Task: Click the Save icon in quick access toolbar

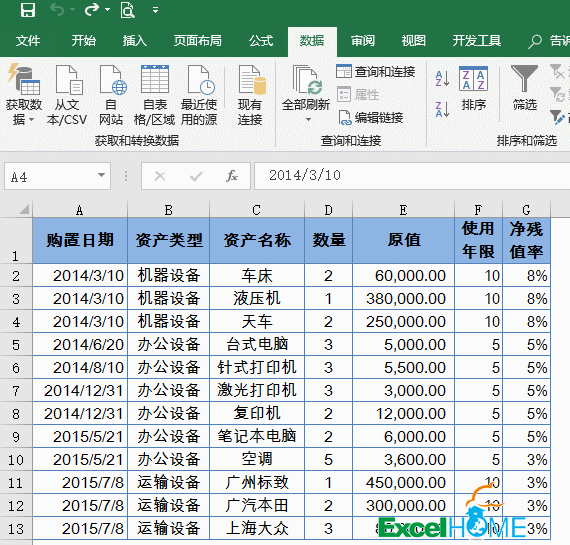Action: [x=28, y=10]
